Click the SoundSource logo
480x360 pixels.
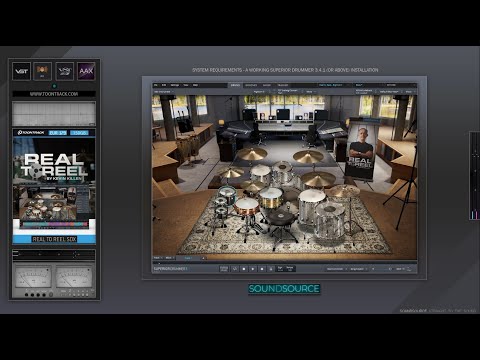click(x=284, y=289)
